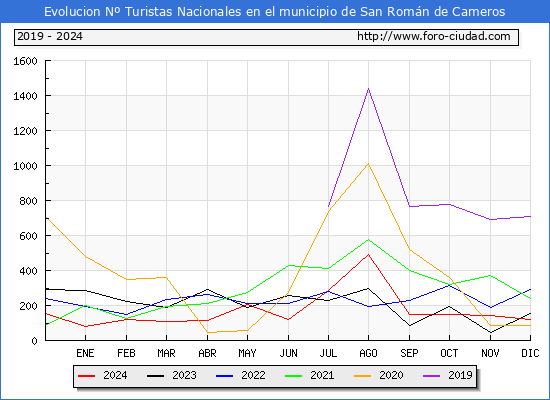Click the ABR month axis label
The height and width of the screenshot is (400, 550).
[207, 353]
